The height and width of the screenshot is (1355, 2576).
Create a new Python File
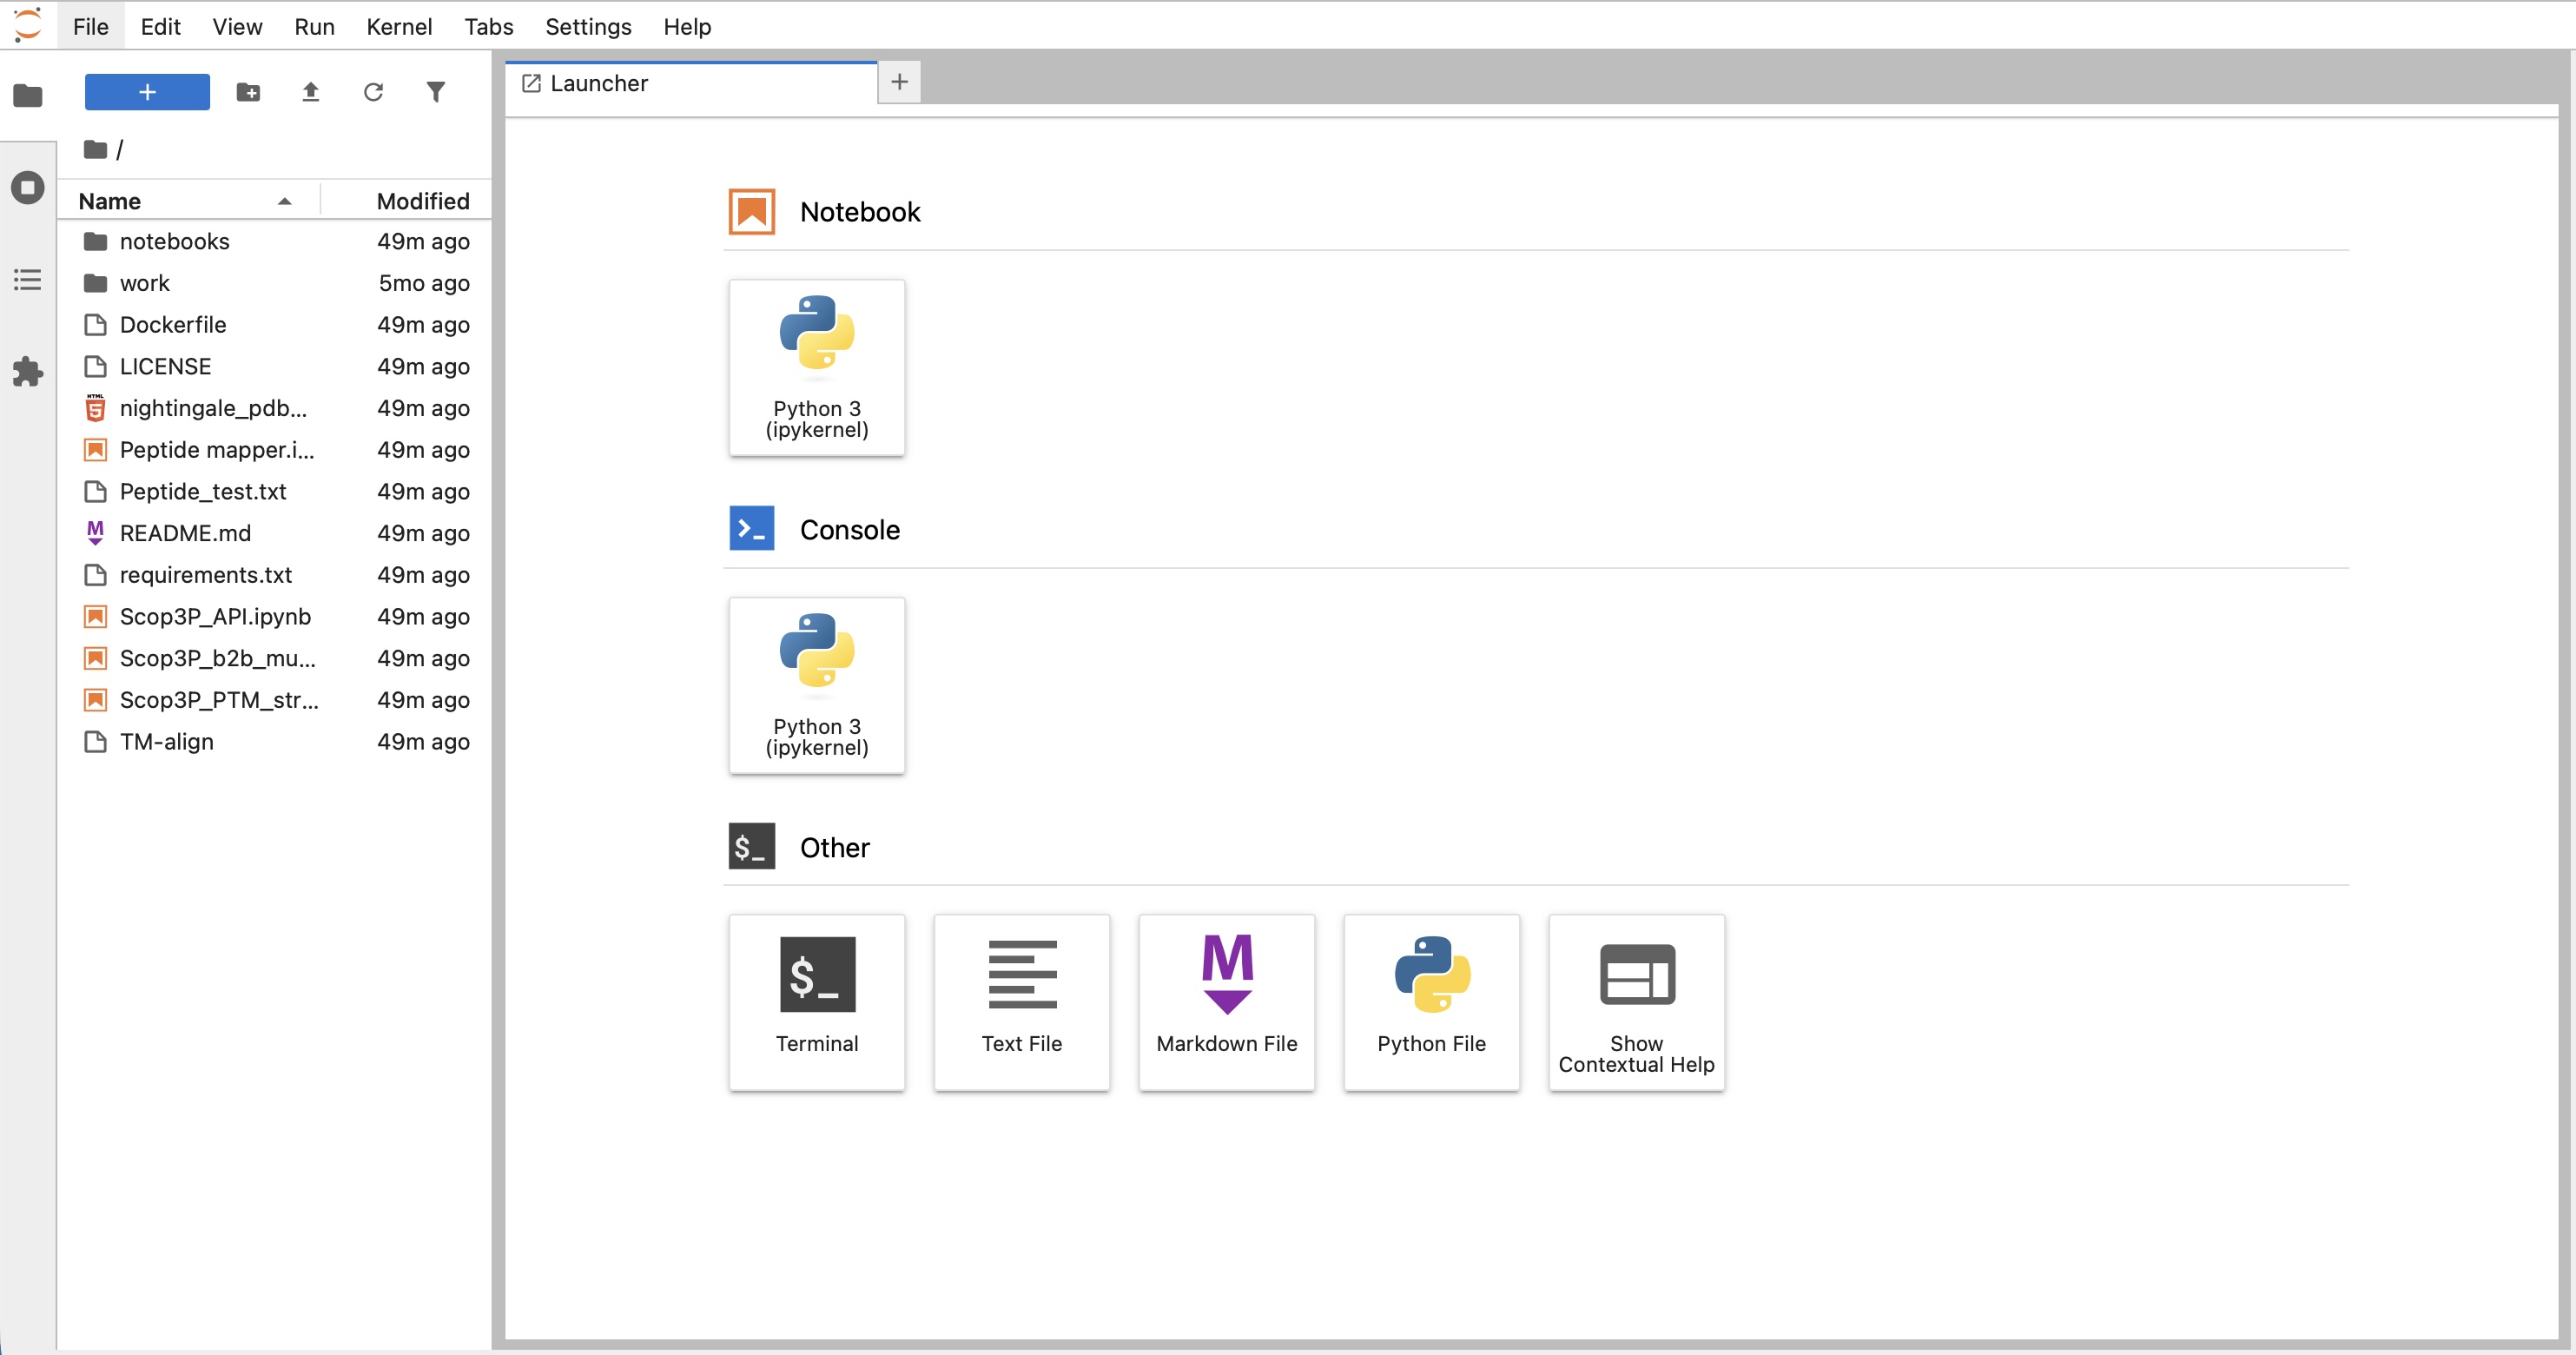click(x=1431, y=1002)
